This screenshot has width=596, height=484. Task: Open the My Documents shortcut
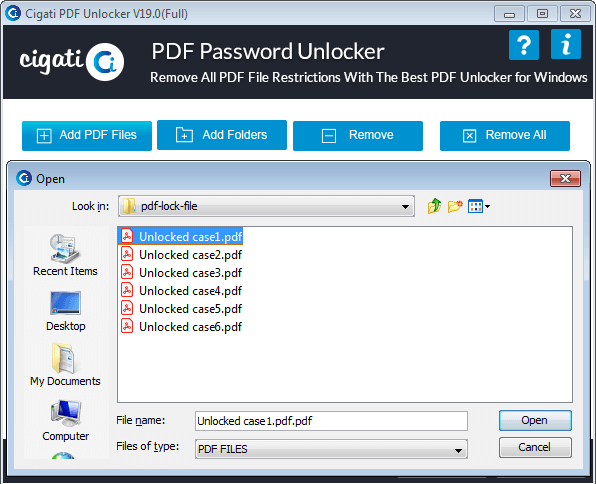65,365
